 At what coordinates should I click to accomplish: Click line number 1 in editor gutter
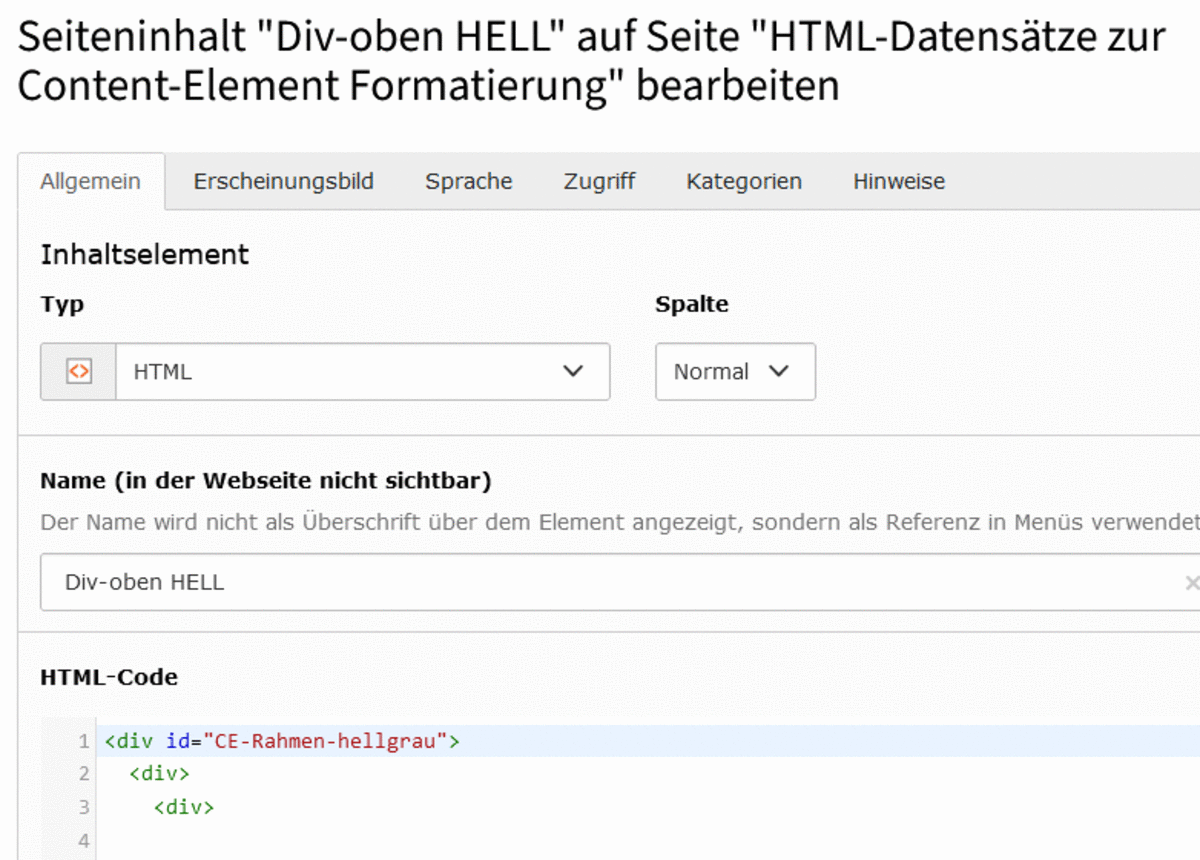coord(84,741)
